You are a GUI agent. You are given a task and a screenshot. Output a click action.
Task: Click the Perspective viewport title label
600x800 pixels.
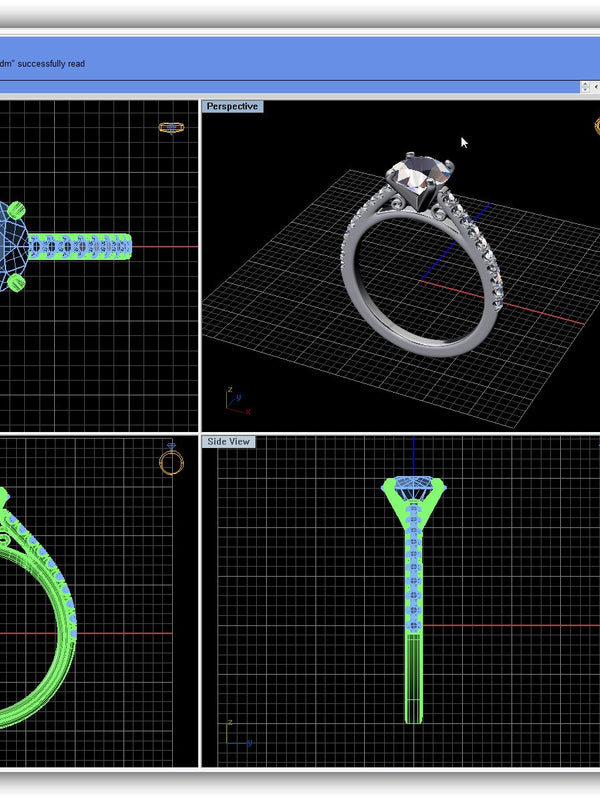(232, 106)
